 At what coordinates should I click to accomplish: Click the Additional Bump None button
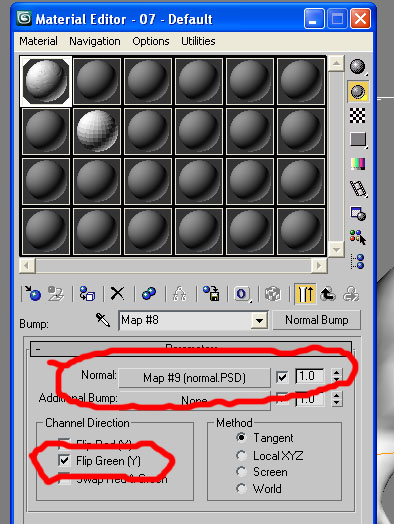pos(194,400)
